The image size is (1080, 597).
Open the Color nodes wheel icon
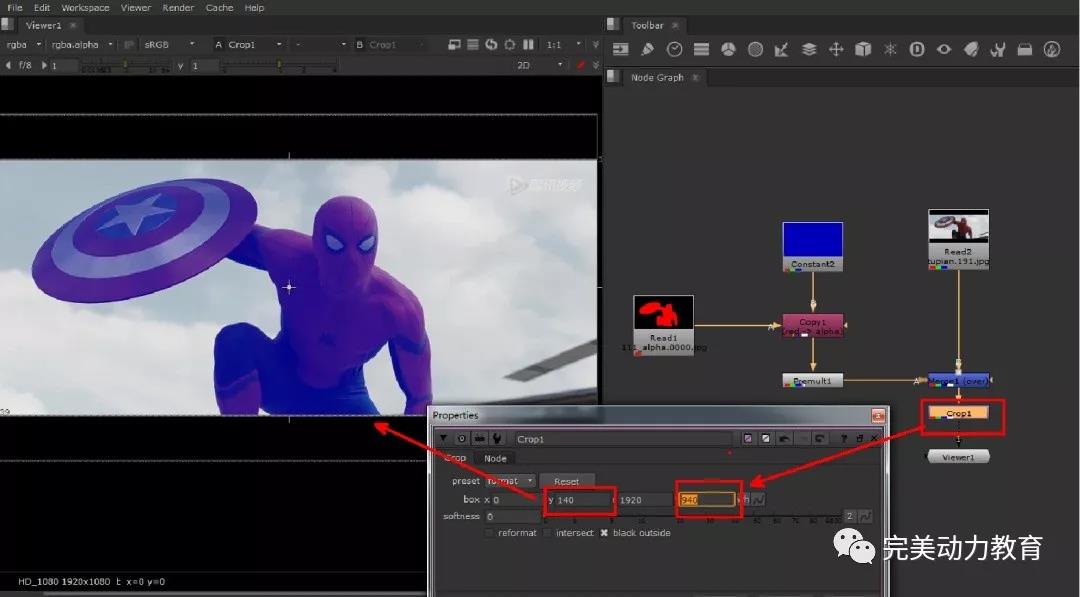728,49
